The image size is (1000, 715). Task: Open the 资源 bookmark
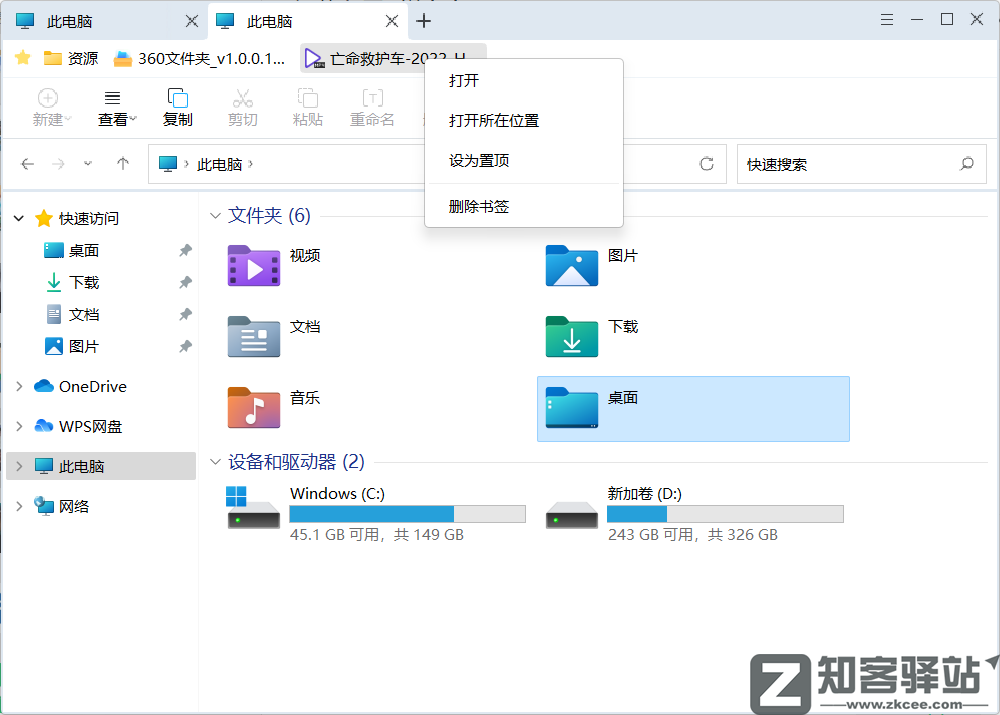[x=70, y=58]
